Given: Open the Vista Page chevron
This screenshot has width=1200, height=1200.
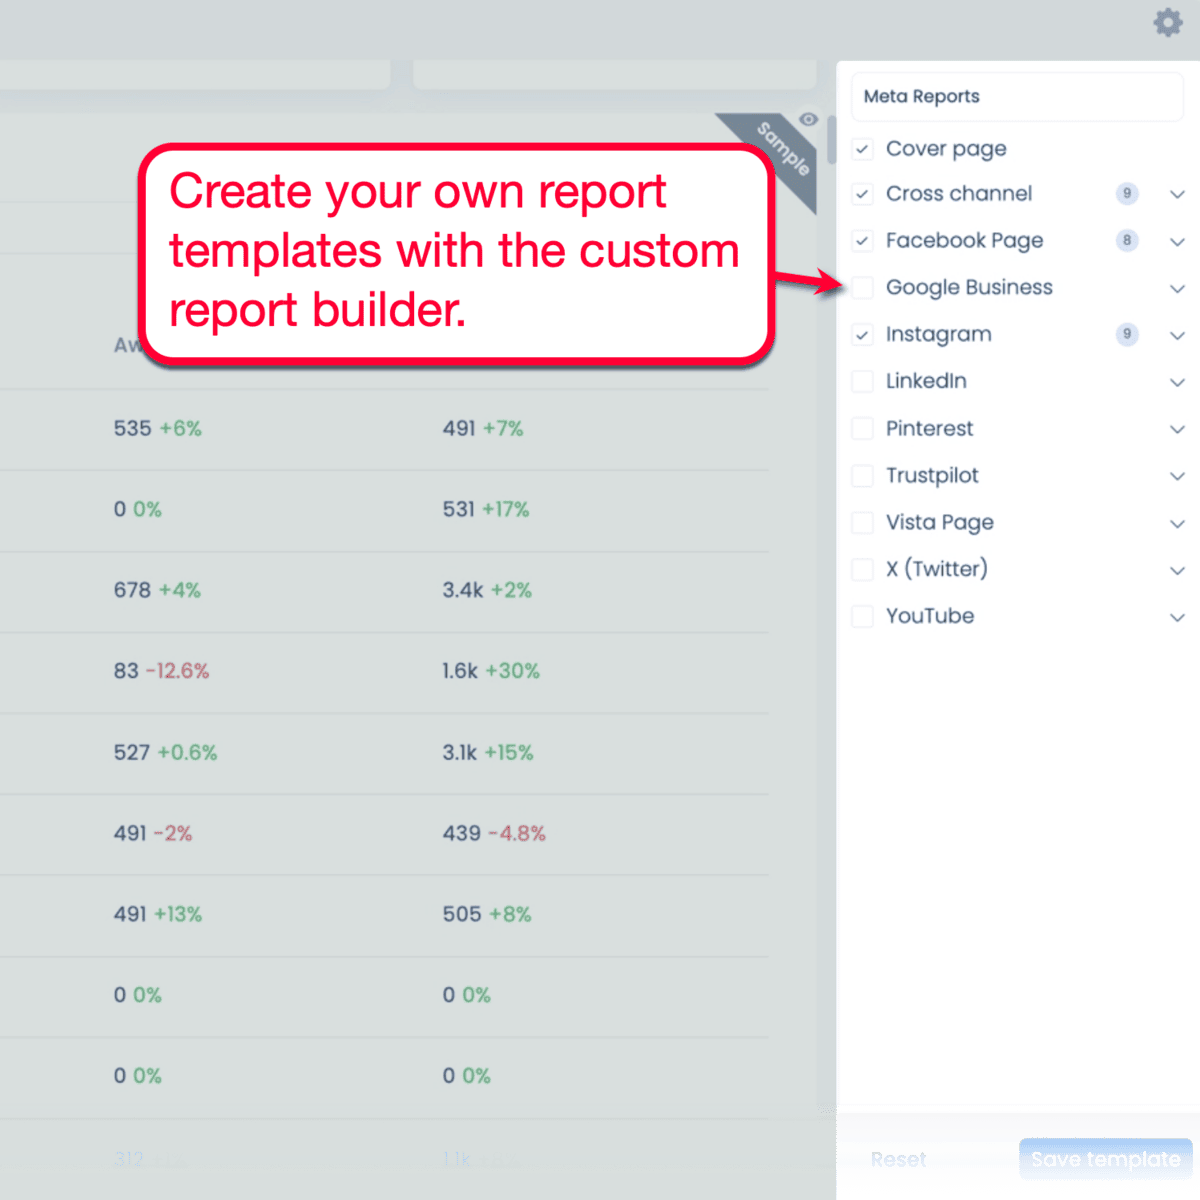Looking at the screenshot, I should point(1177,523).
